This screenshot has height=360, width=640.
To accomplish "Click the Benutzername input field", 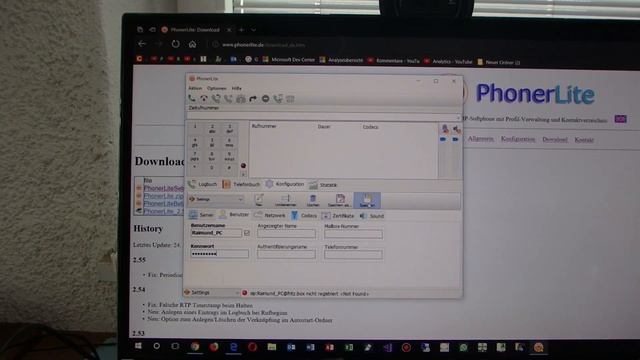I will (x=216, y=233).
